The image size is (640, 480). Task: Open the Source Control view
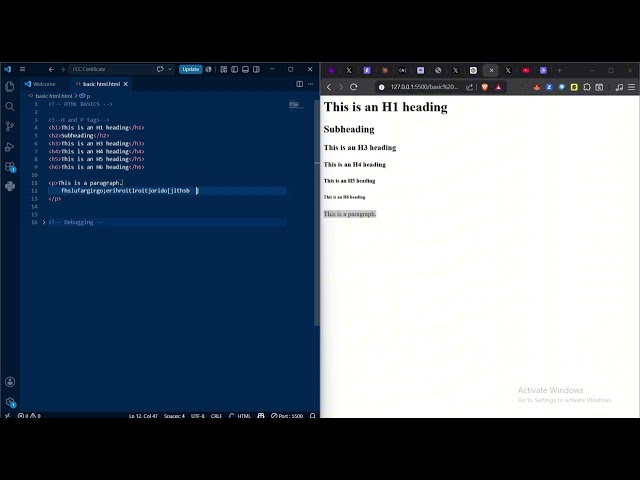coord(10,127)
